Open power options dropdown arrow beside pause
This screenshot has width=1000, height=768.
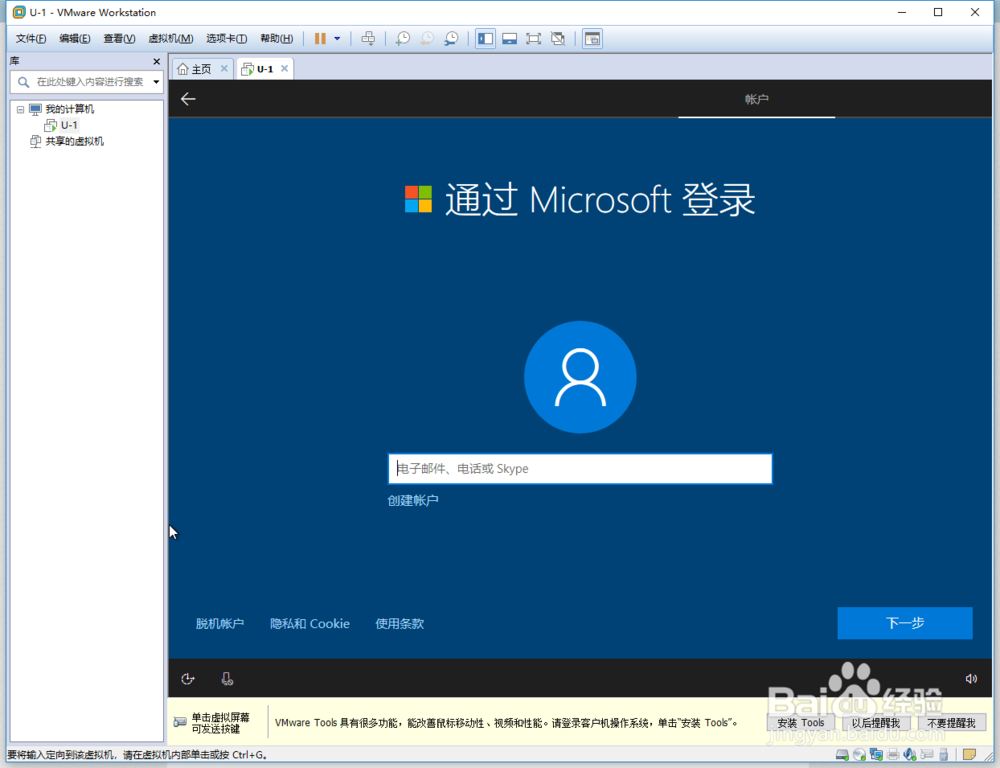pos(337,39)
